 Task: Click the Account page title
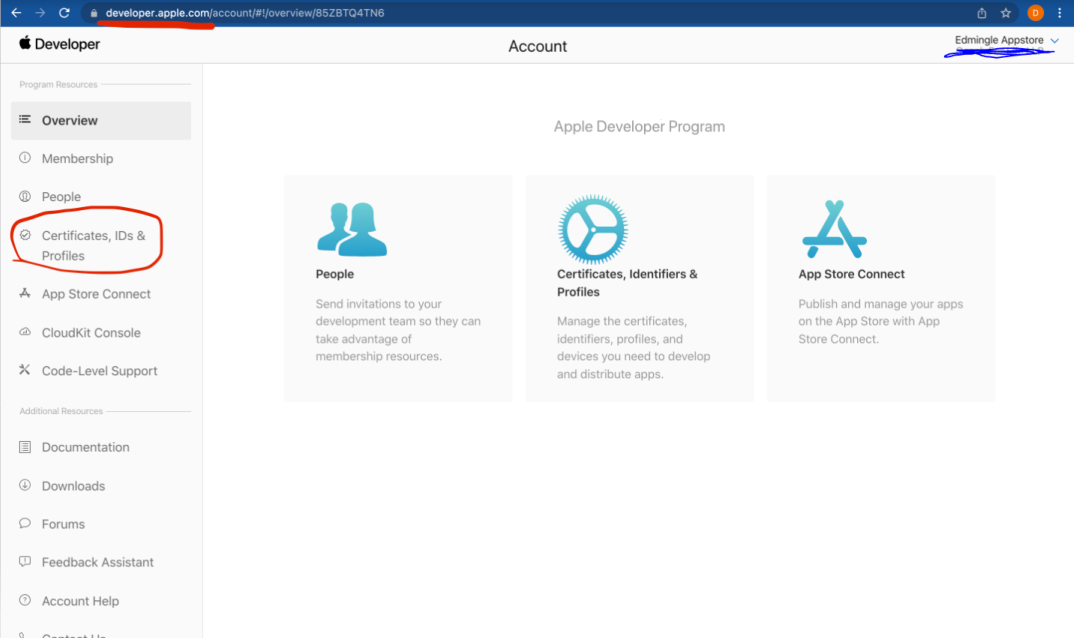(x=538, y=47)
